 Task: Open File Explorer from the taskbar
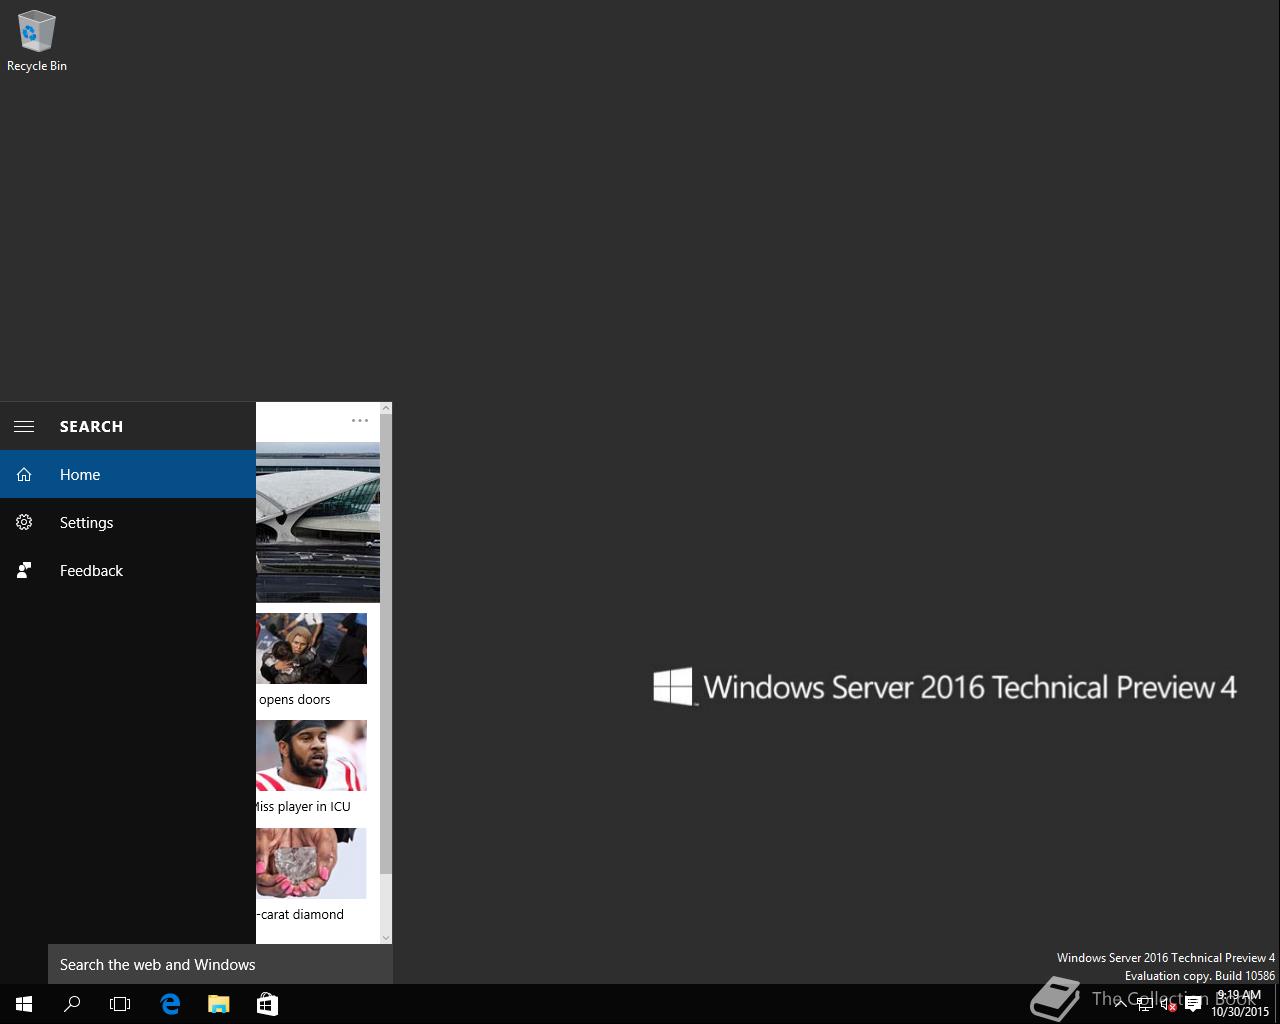point(218,1004)
